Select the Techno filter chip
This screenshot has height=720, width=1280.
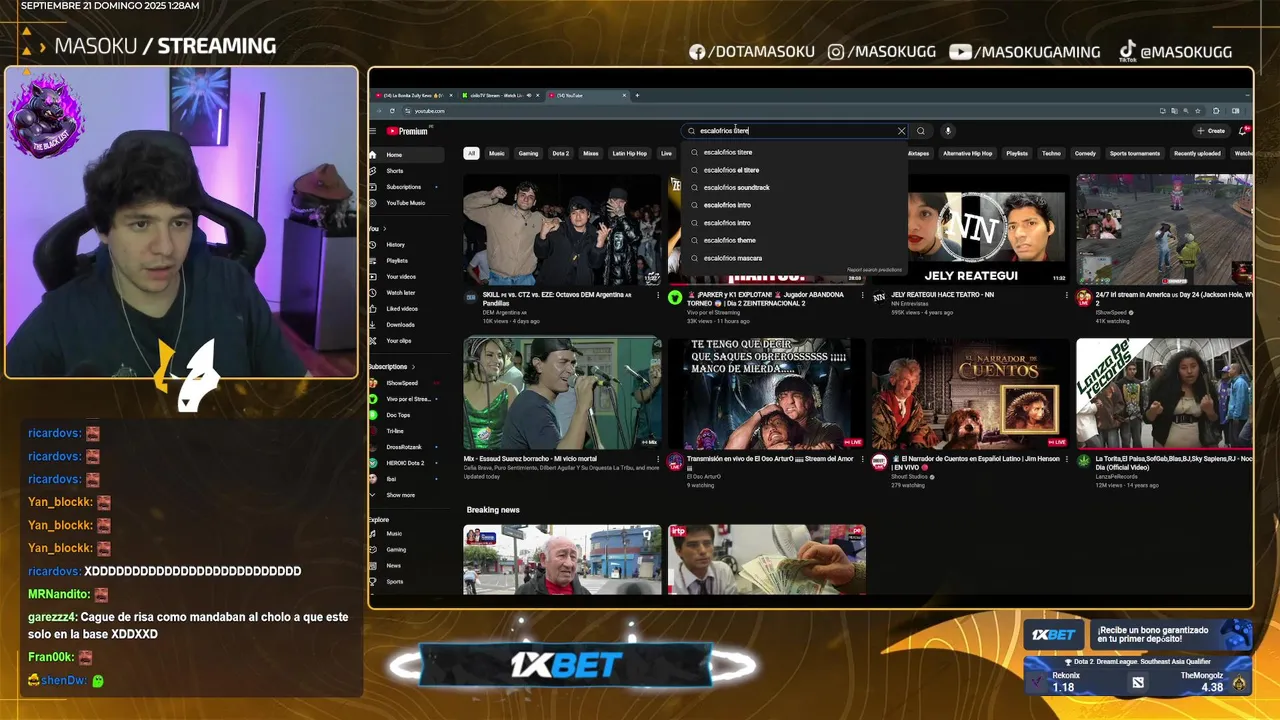click(x=1051, y=154)
